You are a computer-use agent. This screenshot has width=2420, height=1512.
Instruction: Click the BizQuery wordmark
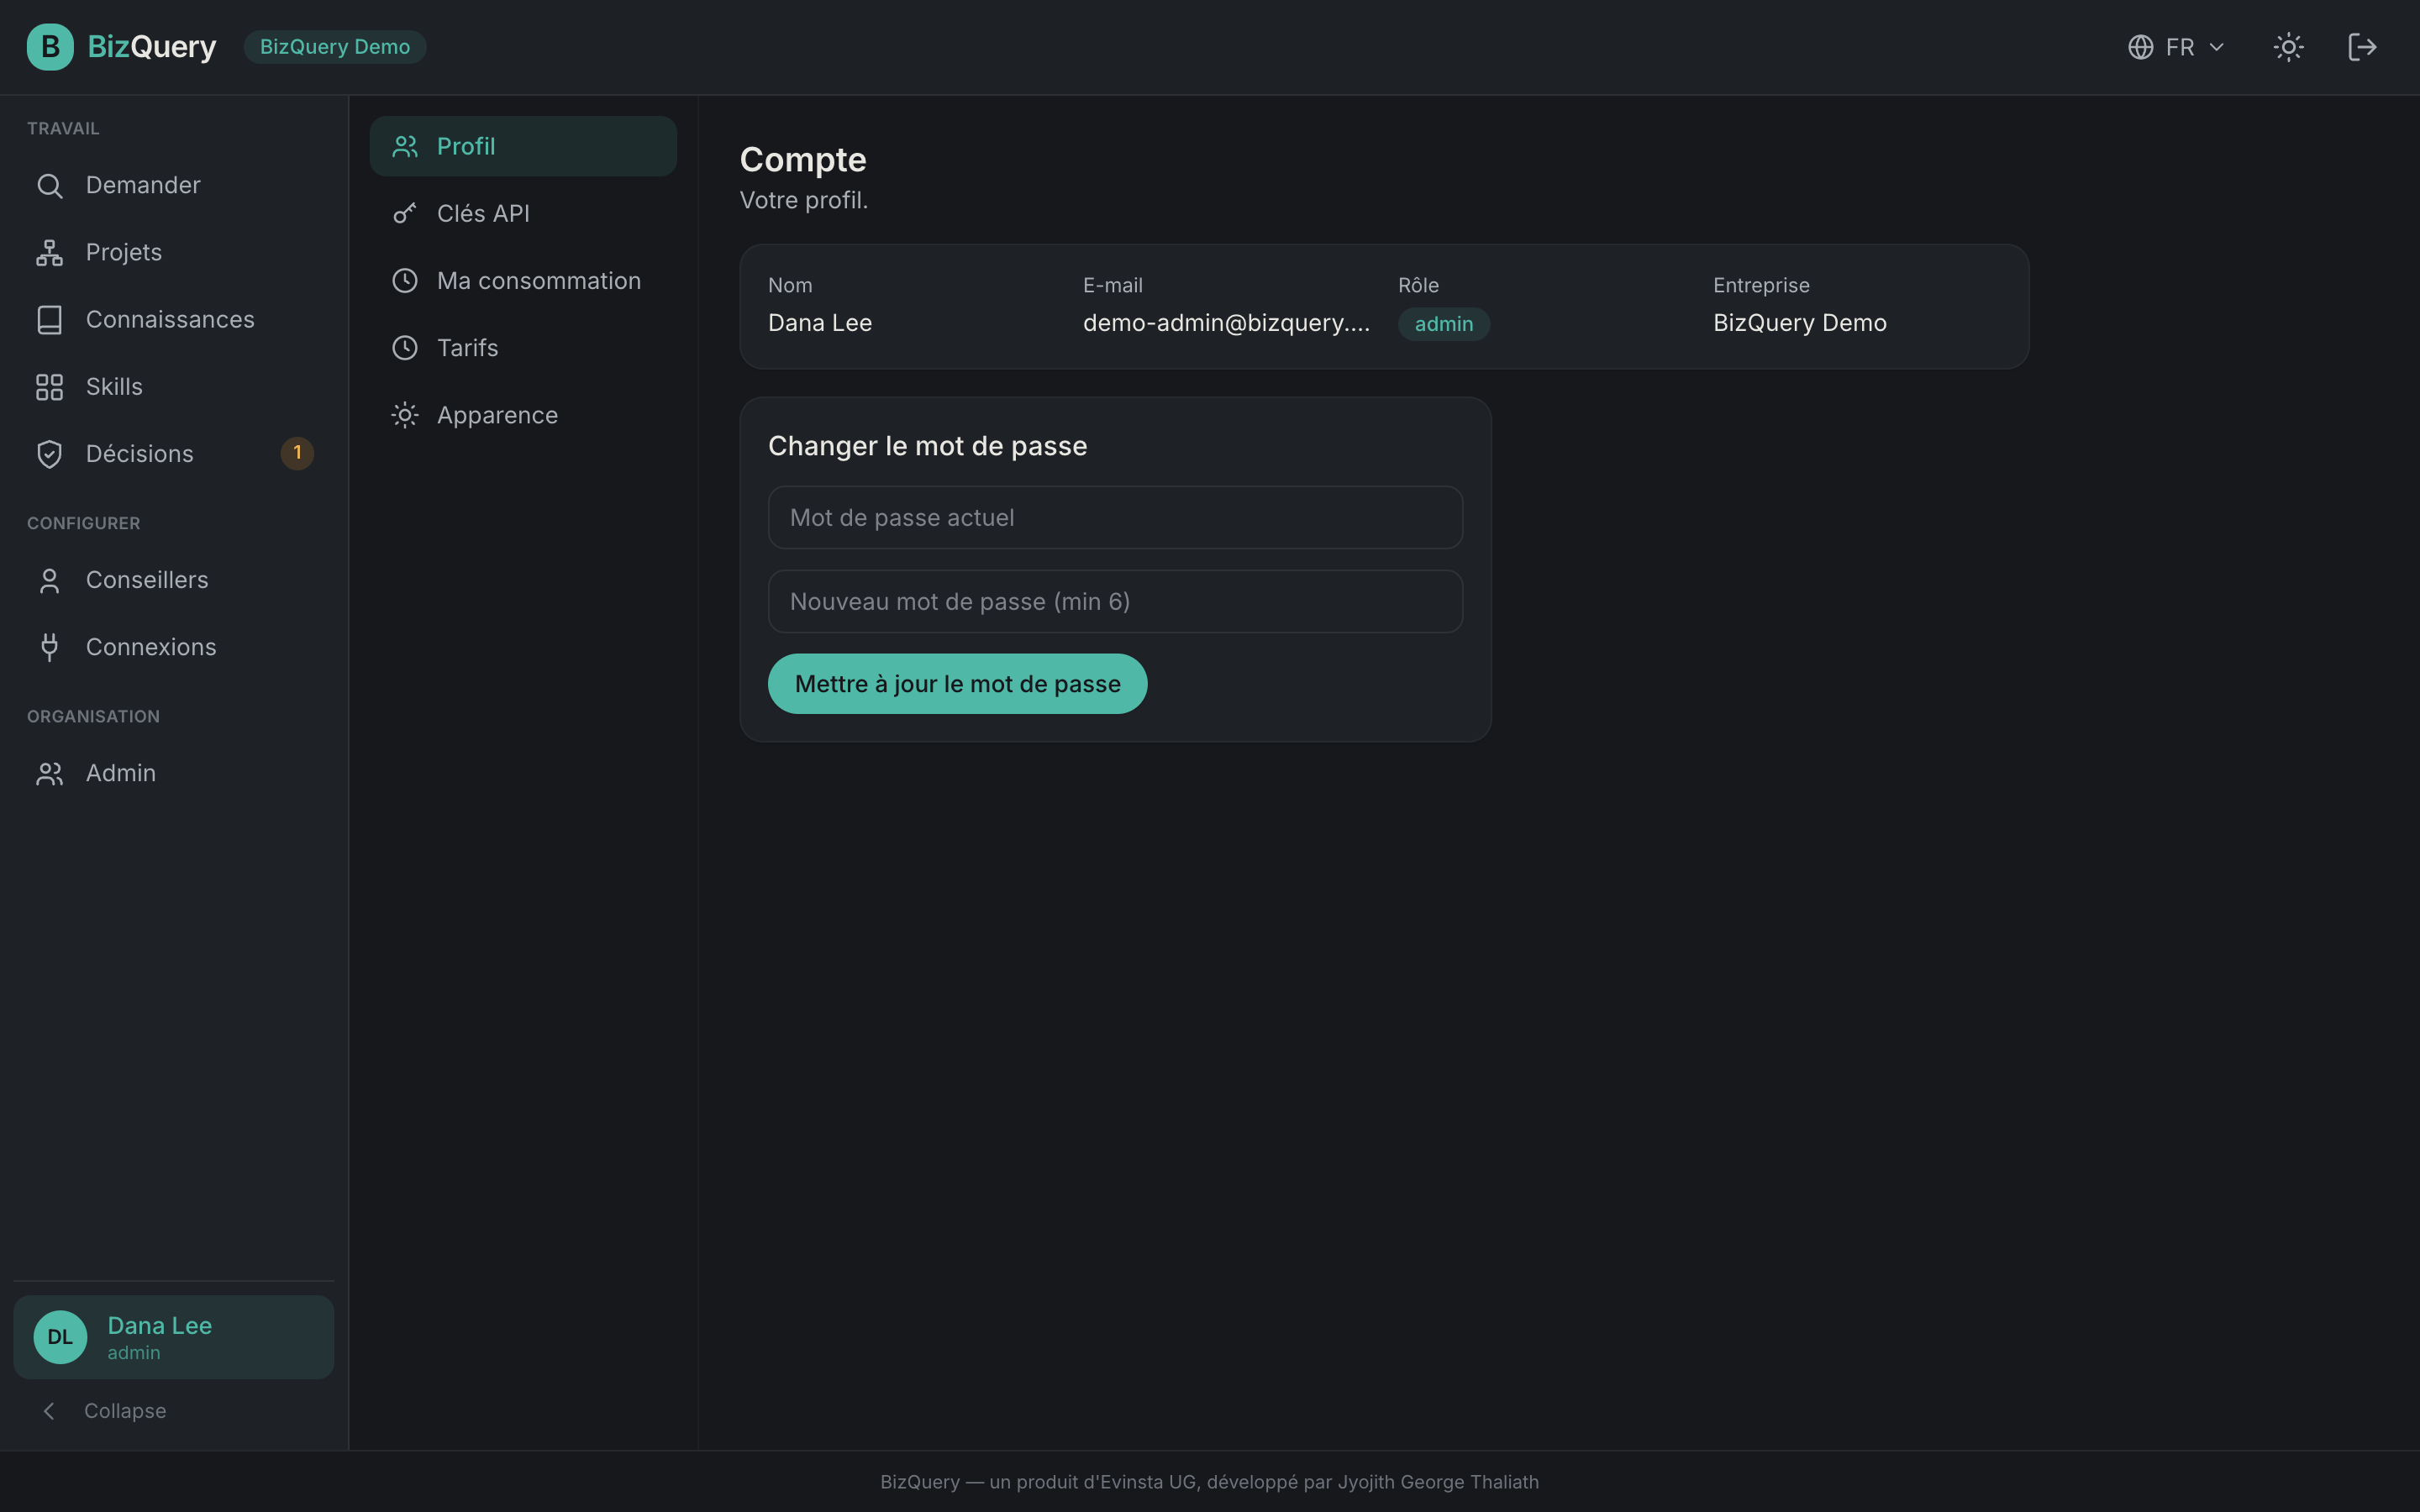(152, 47)
